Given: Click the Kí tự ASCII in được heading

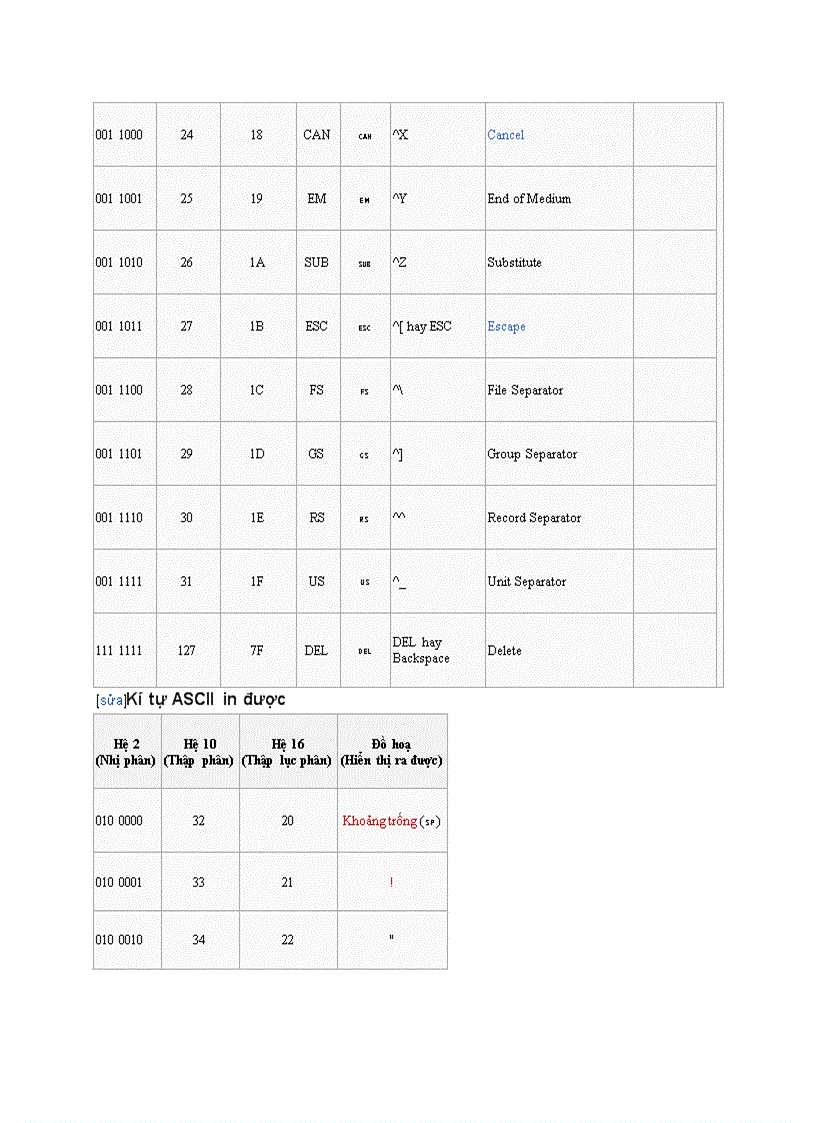Looking at the screenshot, I should tap(206, 699).
